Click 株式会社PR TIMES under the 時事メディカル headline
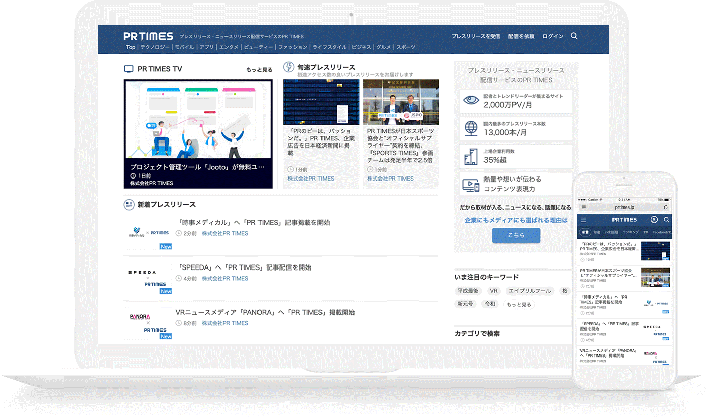 pyautogui.click(x=225, y=234)
